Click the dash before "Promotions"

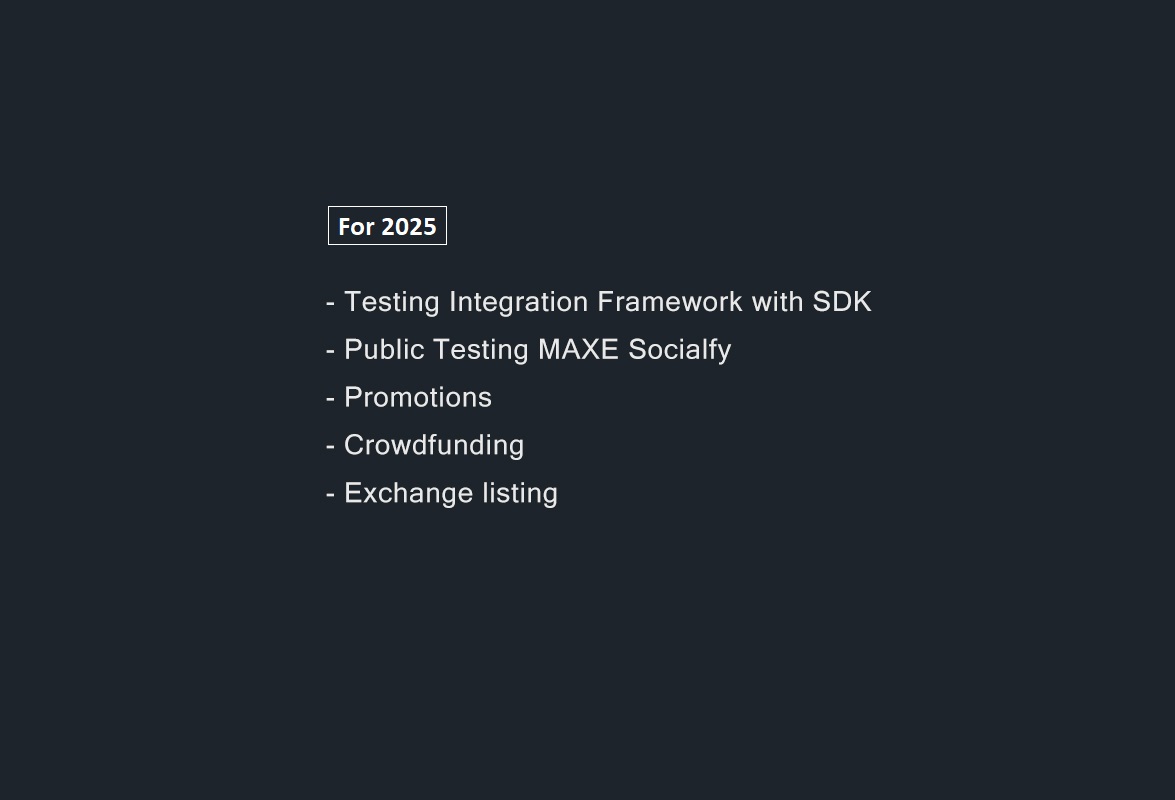pyautogui.click(x=330, y=398)
